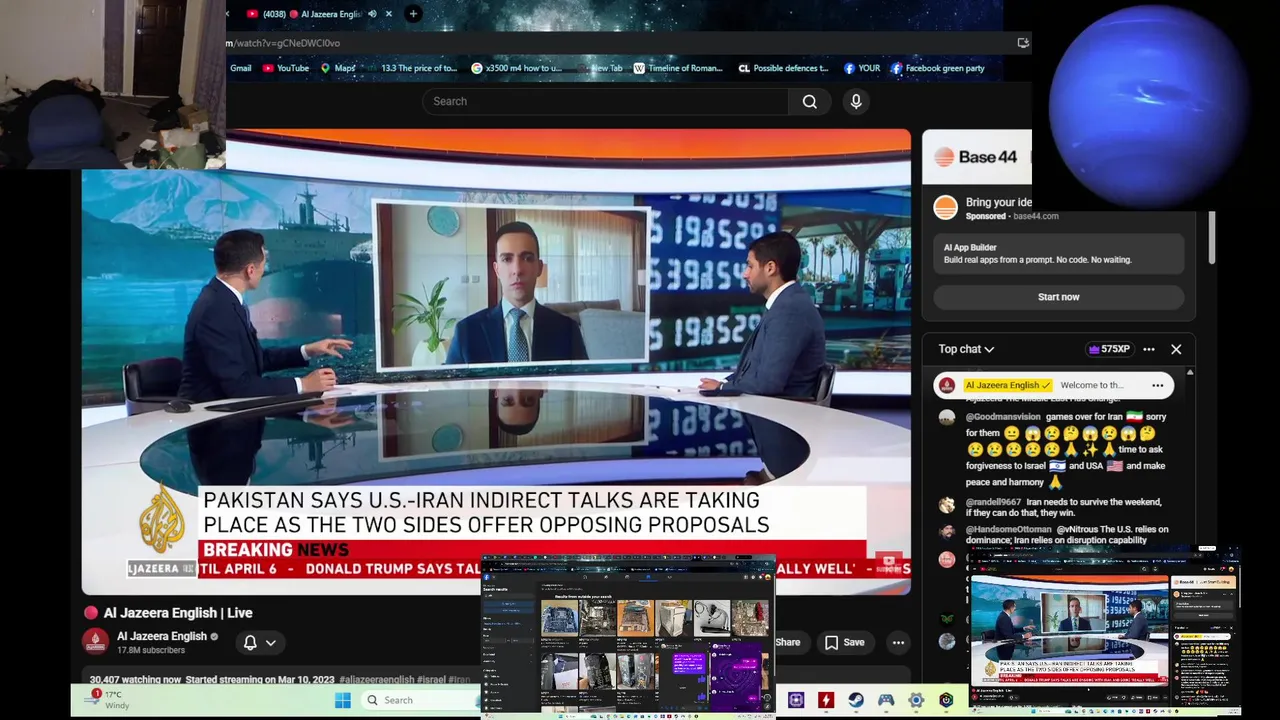
Task: Click the address bar URL
Action: point(283,43)
